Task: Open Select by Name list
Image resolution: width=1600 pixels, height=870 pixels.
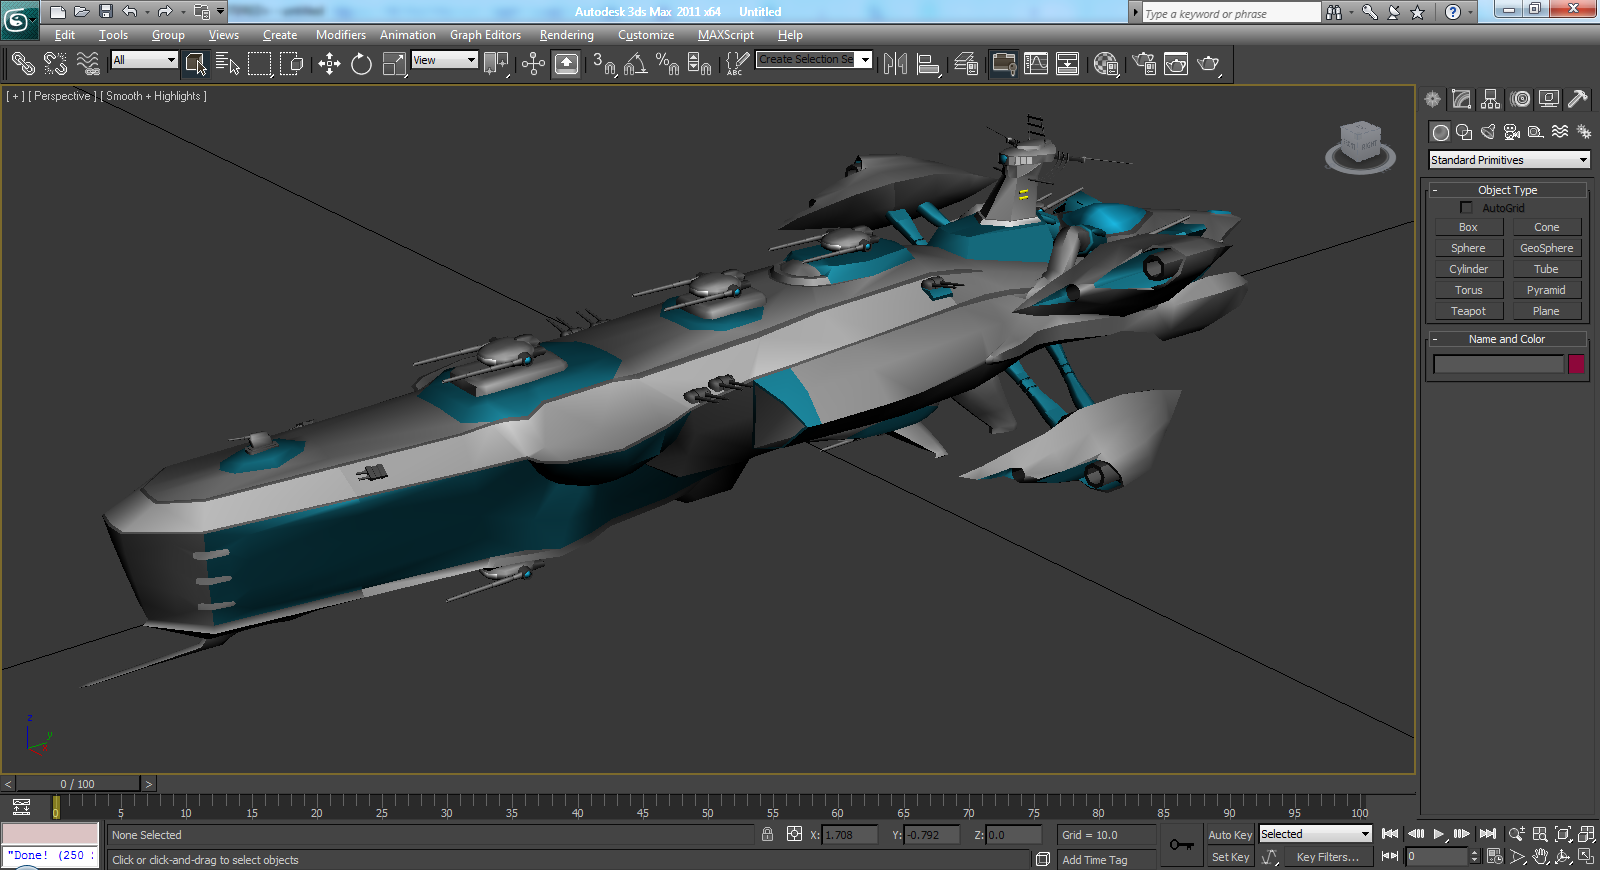Action: point(227,64)
